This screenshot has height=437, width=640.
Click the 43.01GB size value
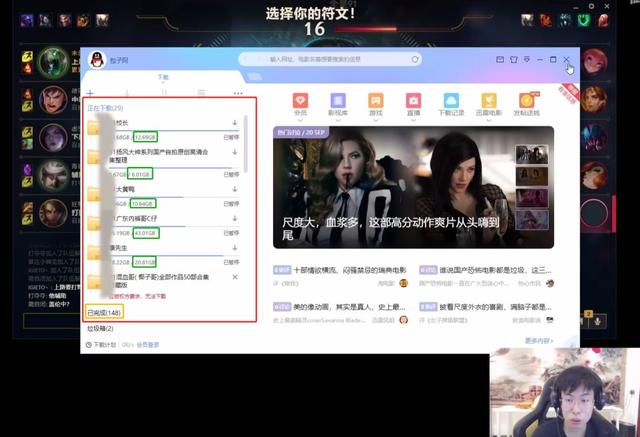pyautogui.click(x=145, y=233)
